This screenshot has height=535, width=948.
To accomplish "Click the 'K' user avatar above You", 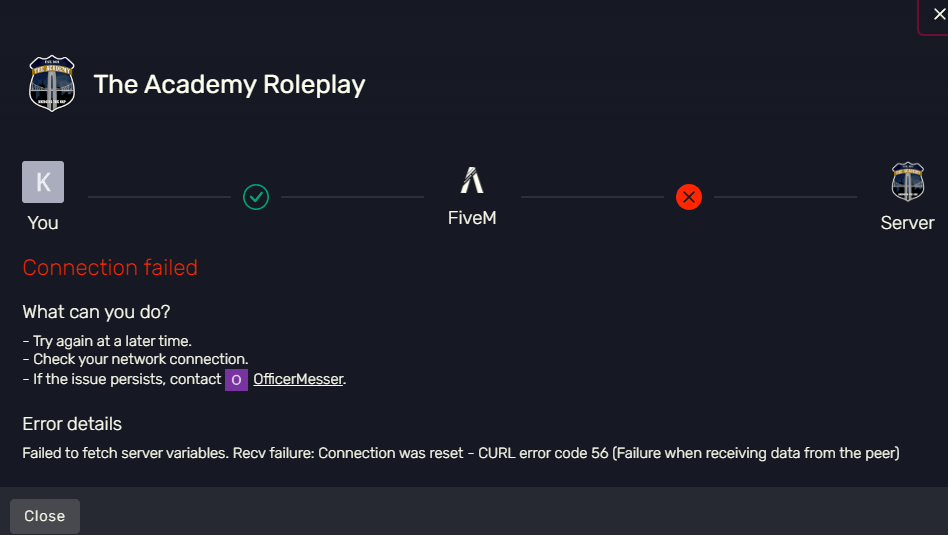I will pyautogui.click(x=43, y=182).
